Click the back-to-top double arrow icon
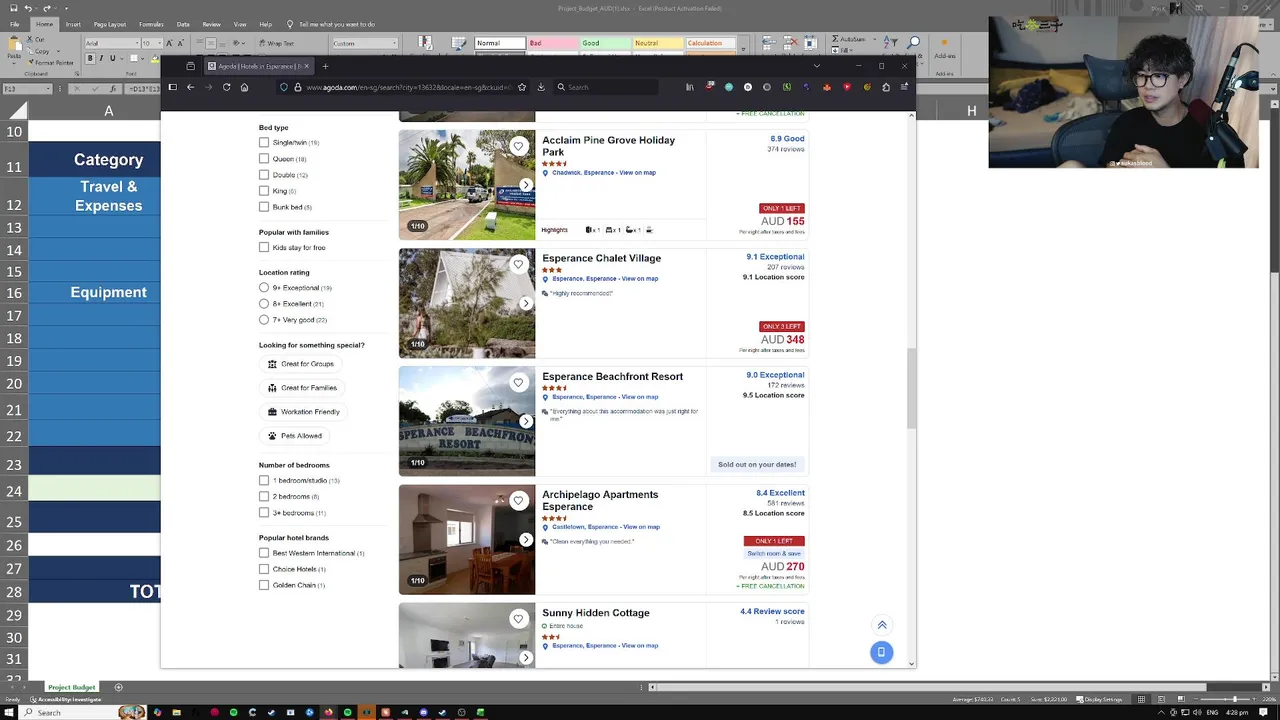 pos(882,625)
